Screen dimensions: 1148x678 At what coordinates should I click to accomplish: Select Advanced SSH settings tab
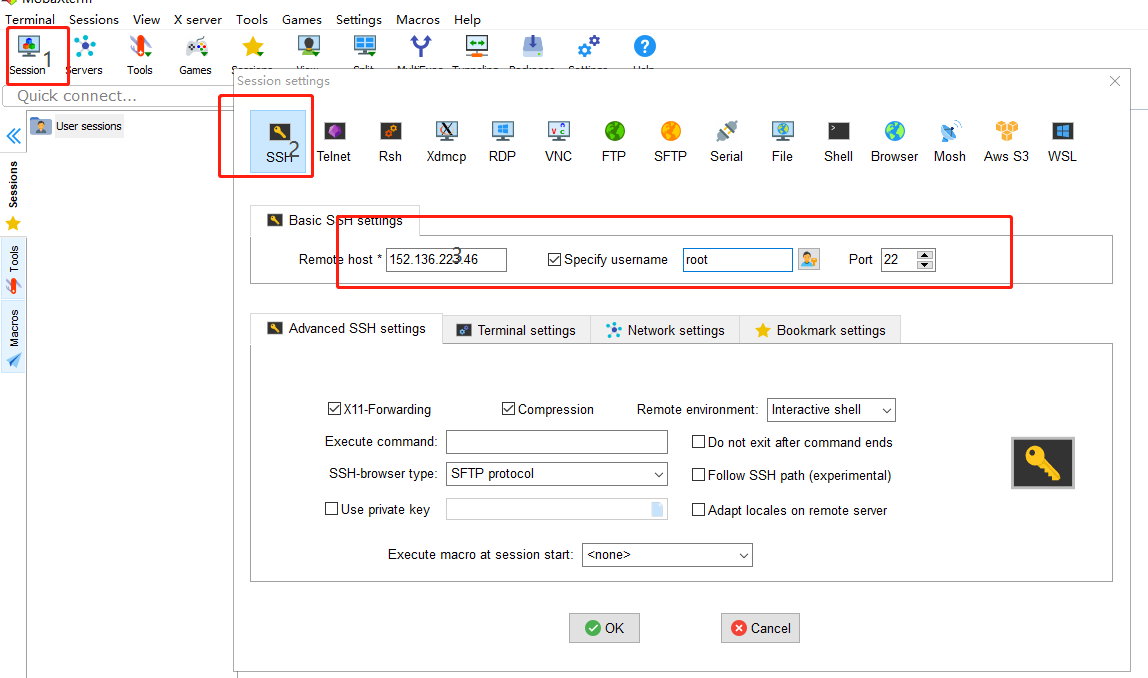tap(346, 329)
